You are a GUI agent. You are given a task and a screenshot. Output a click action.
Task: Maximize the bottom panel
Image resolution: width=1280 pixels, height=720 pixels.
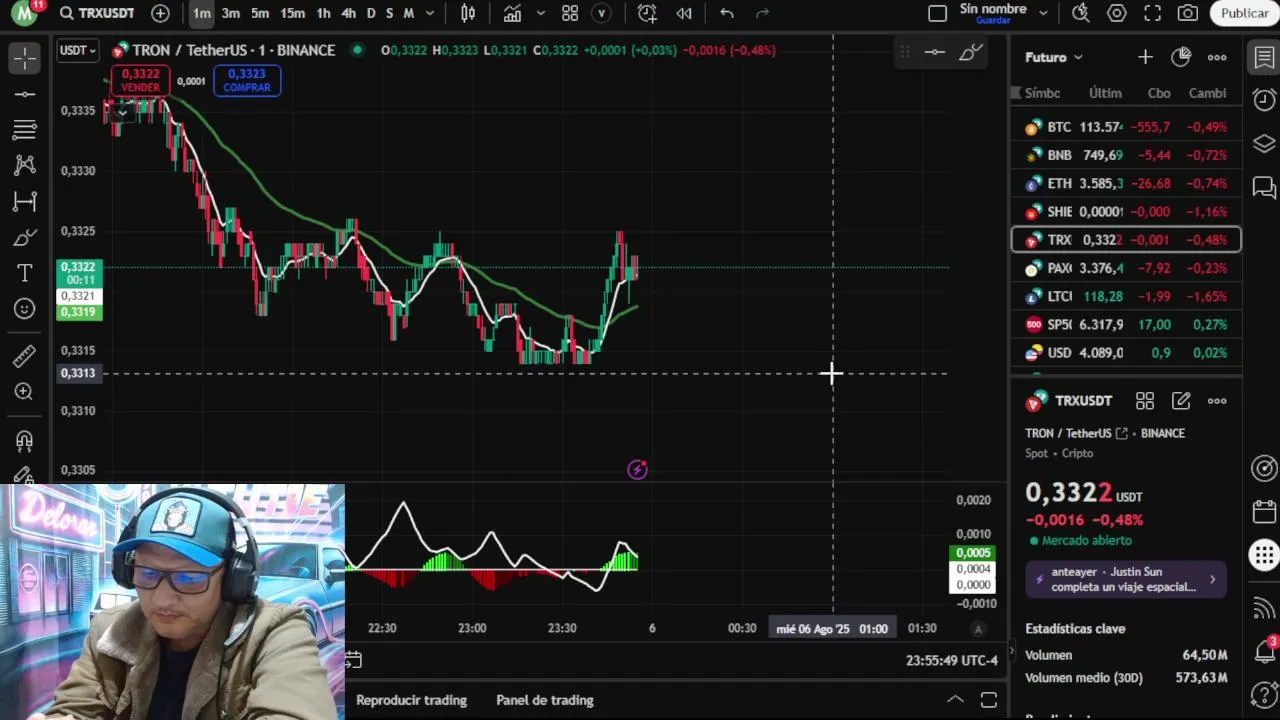[989, 700]
